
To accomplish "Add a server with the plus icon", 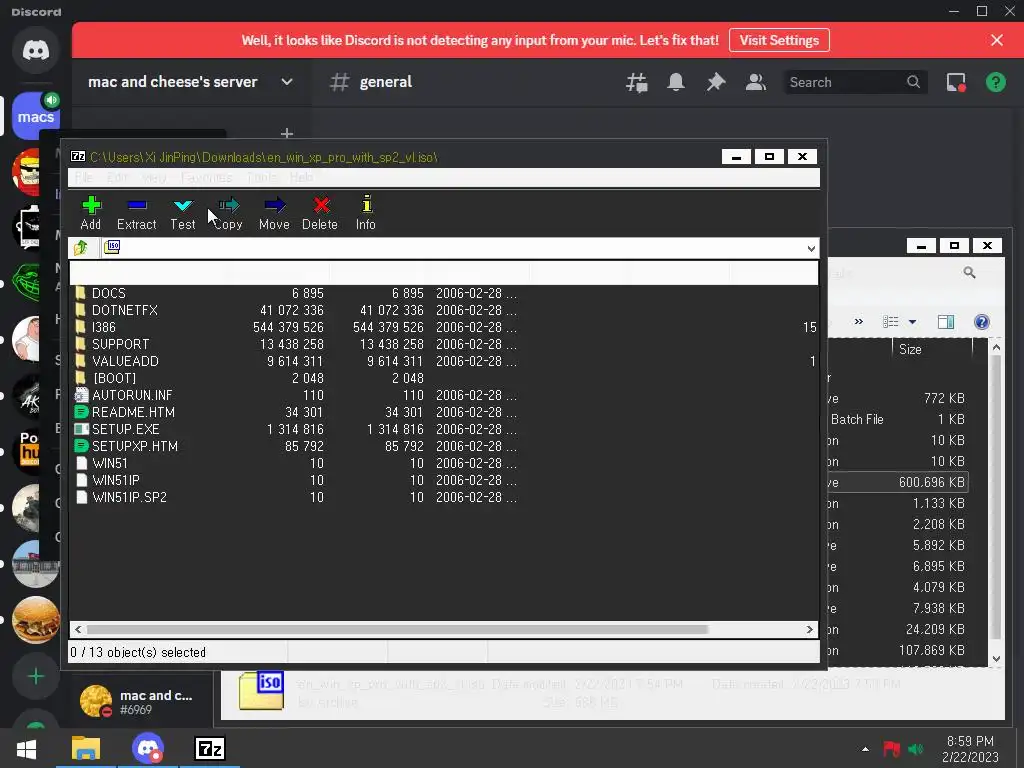I will tap(36, 677).
